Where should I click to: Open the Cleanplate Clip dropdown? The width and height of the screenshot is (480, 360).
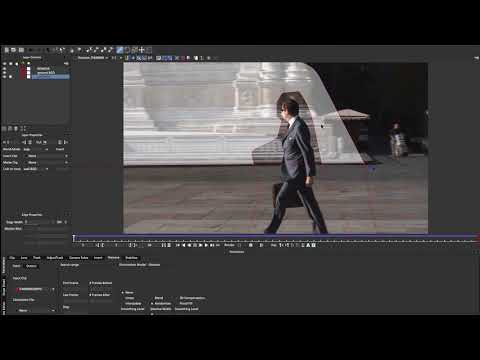click(x=36, y=310)
